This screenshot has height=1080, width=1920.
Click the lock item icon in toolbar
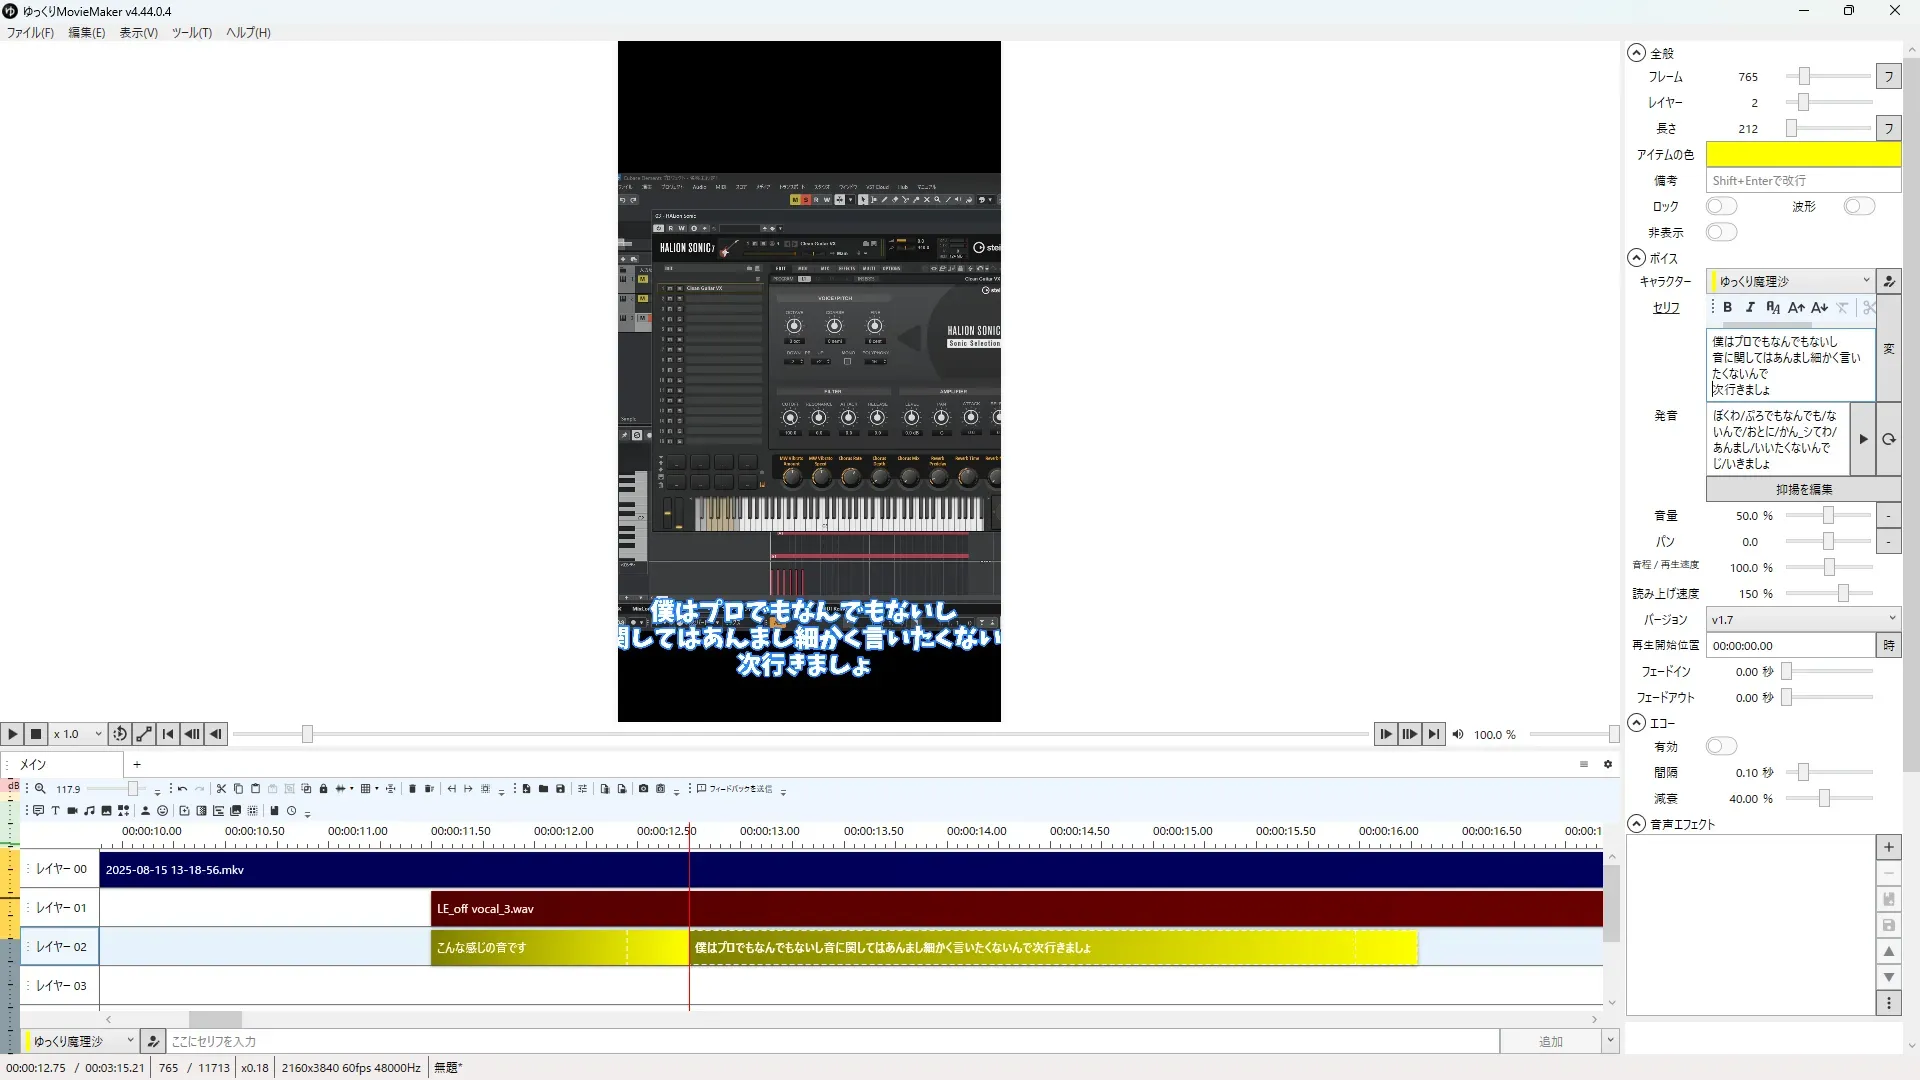(x=323, y=789)
